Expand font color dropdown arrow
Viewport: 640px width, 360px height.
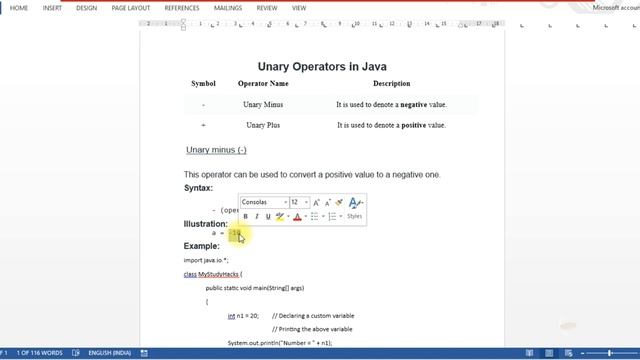pyautogui.click(x=306, y=216)
